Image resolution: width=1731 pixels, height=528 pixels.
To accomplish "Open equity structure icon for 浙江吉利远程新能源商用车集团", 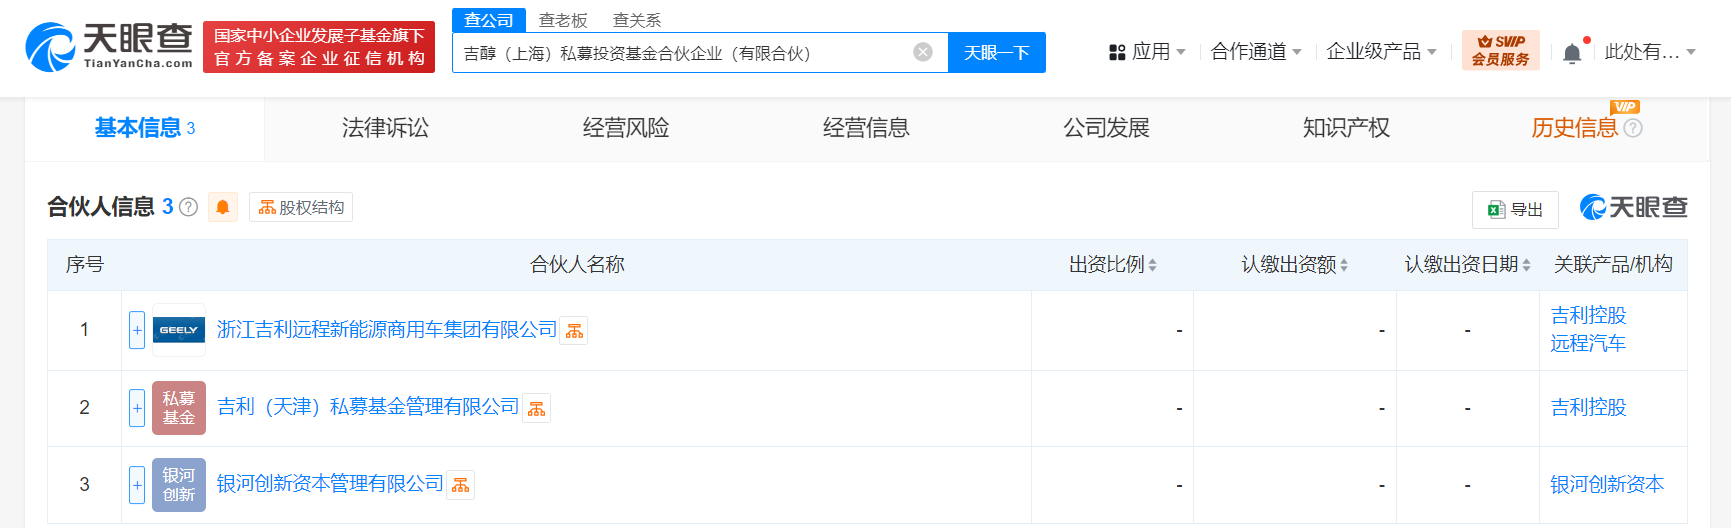I will coord(574,331).
